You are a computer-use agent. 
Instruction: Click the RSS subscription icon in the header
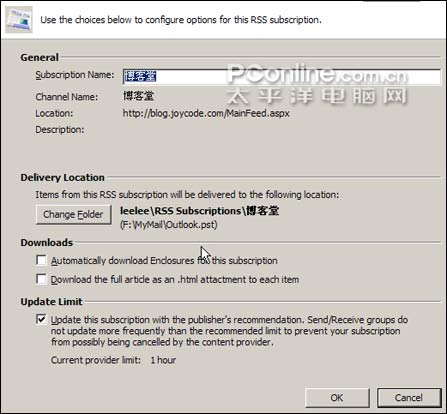tap(19, 19)
